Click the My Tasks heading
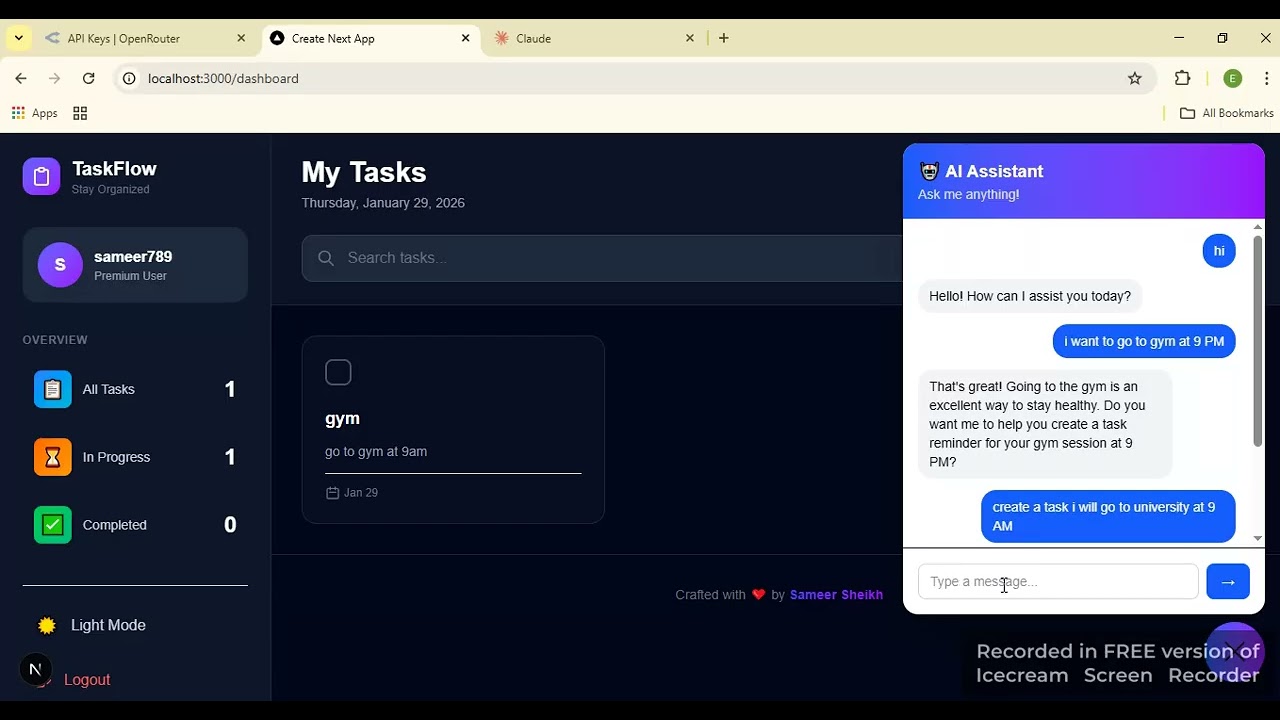This screenshot has width=1280, height=720. (364, 172)
